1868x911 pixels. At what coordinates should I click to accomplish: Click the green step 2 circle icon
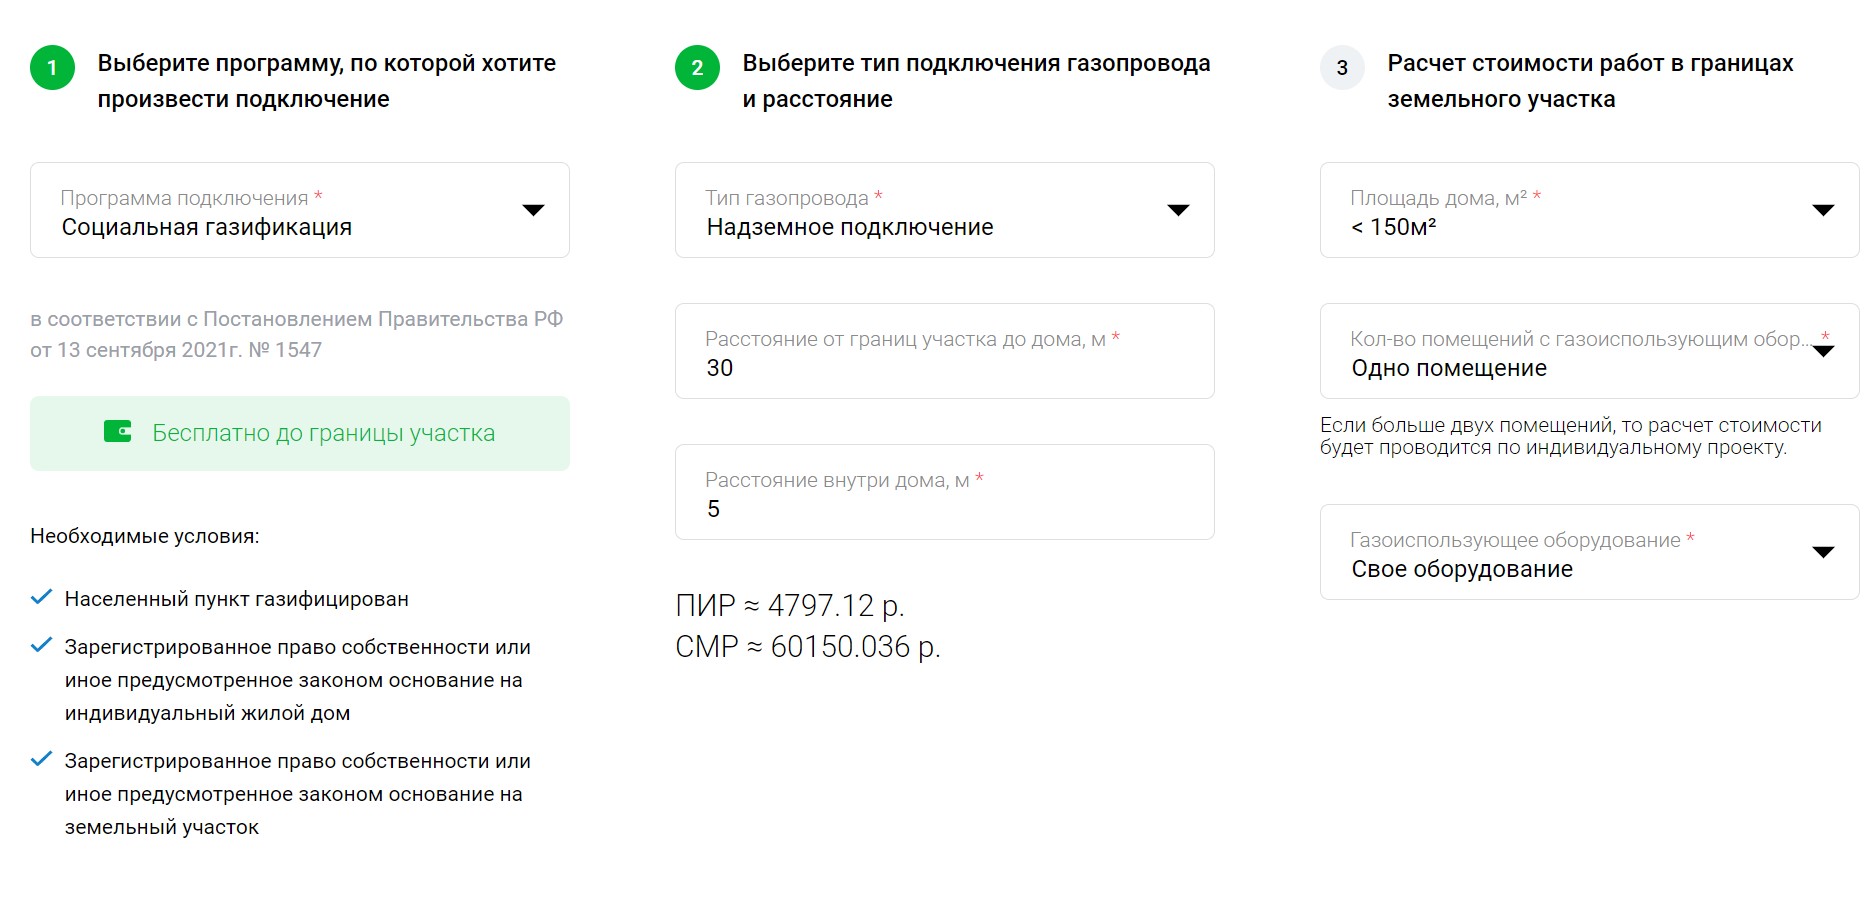(x=698, y=68)
